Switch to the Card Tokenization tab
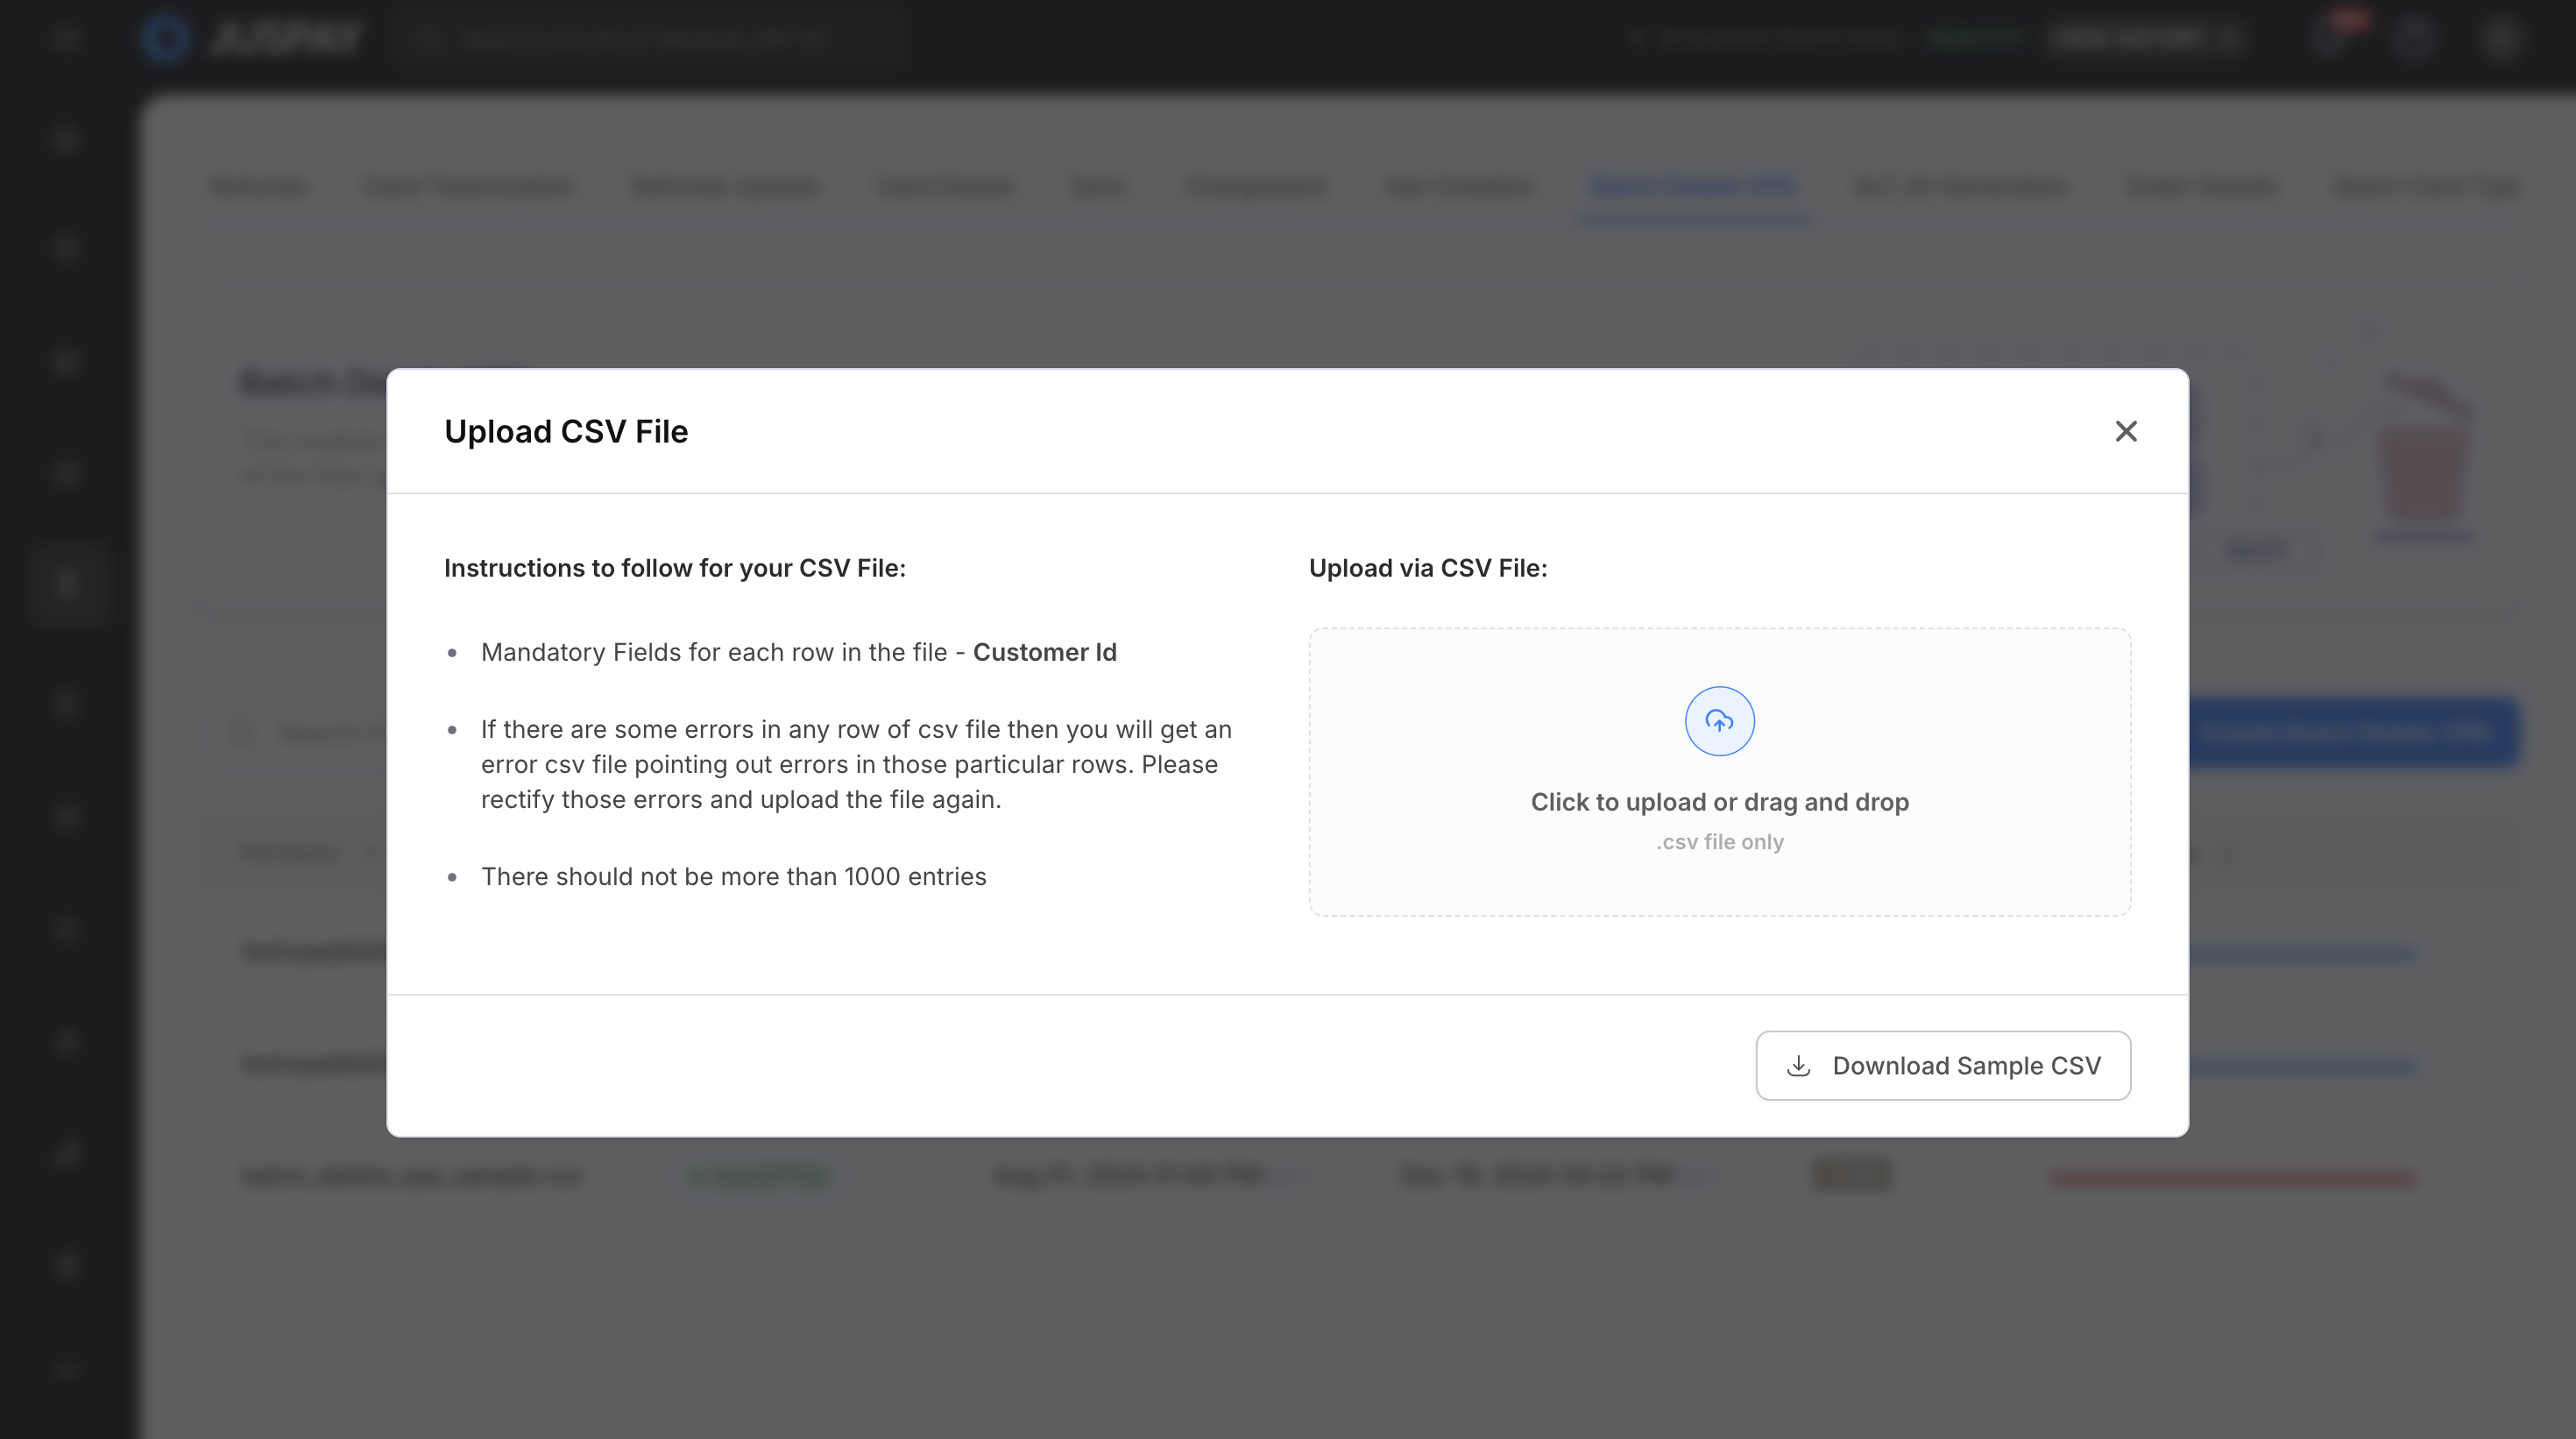This screenshot has width=2576, height=1439. click(x=469, y=186)
